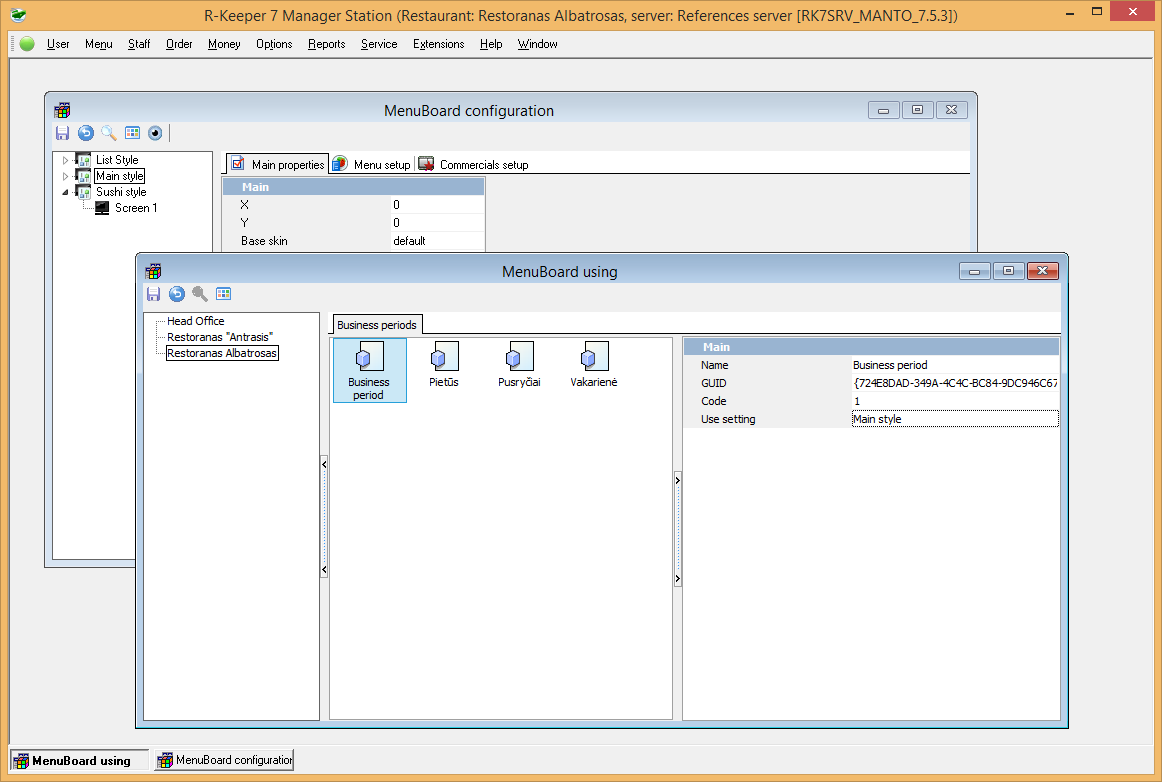Image resolution: width=1162 pixels, height=782 pixels.
Task: Select the Business periods tab
Action: pos(376,325)
